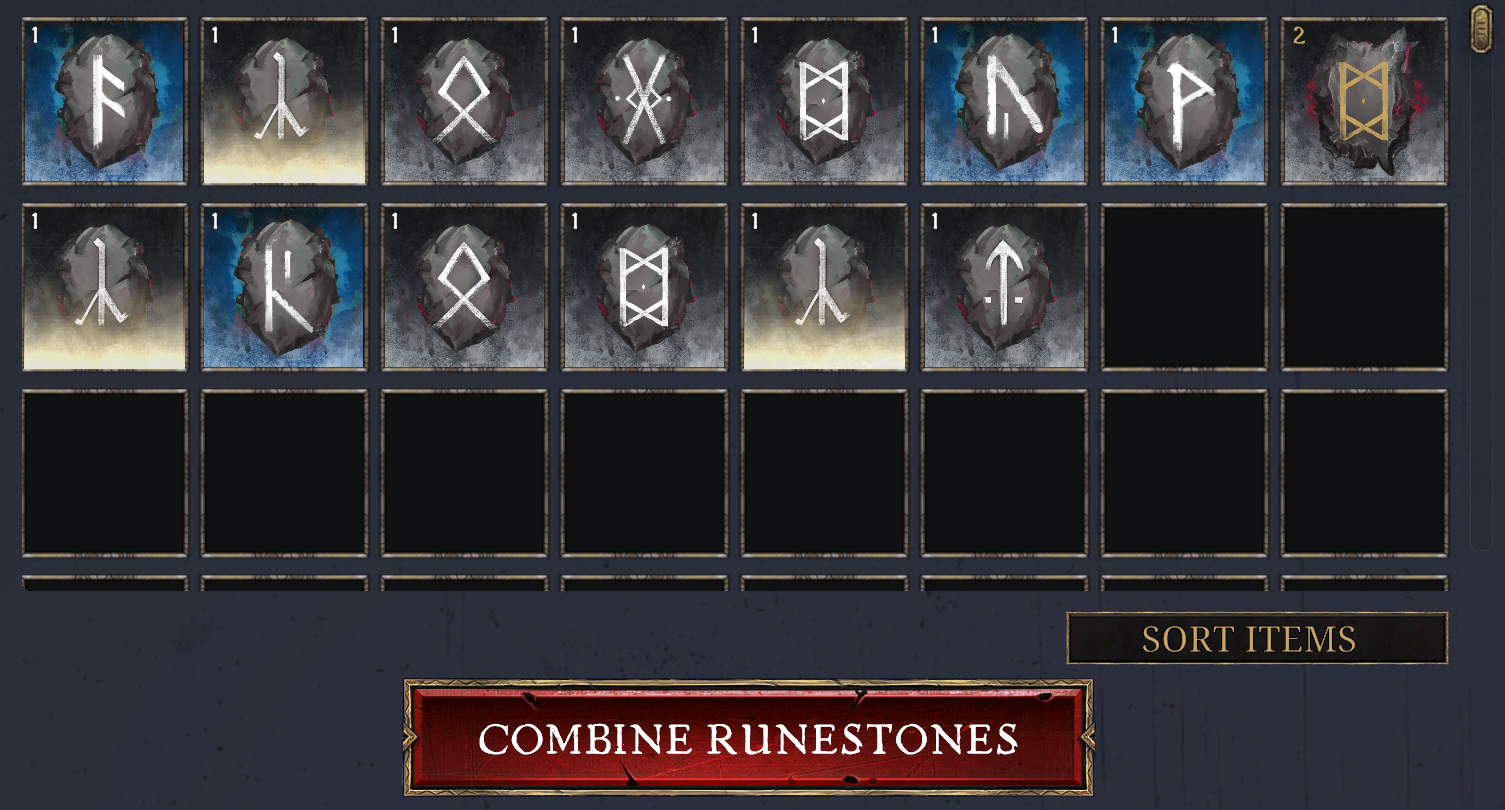Select the P-shaped Wunjo runestone in top row
Screen dimensions: 1505x810
pyautogui.click(x=1184, y=101)
